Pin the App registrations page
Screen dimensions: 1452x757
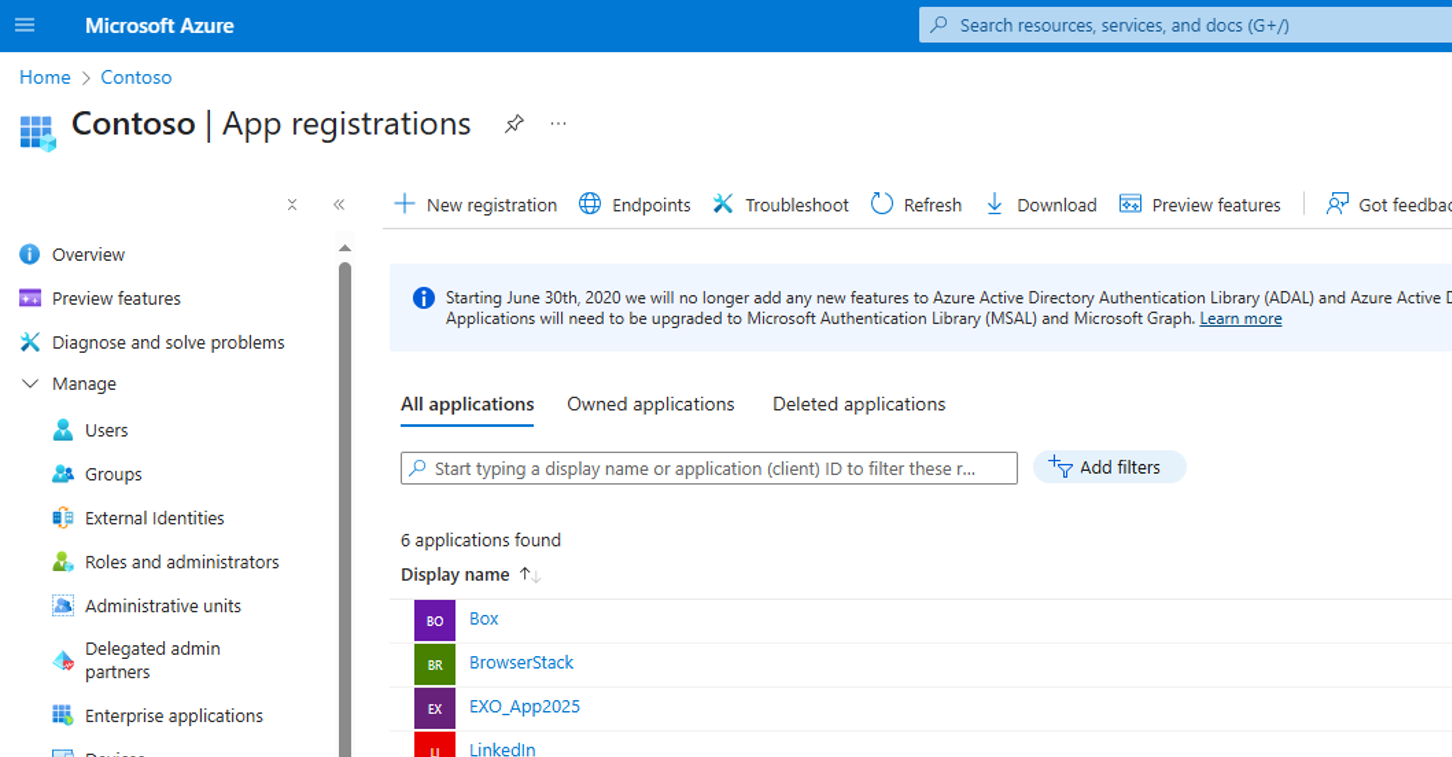[x=514, y=124]
